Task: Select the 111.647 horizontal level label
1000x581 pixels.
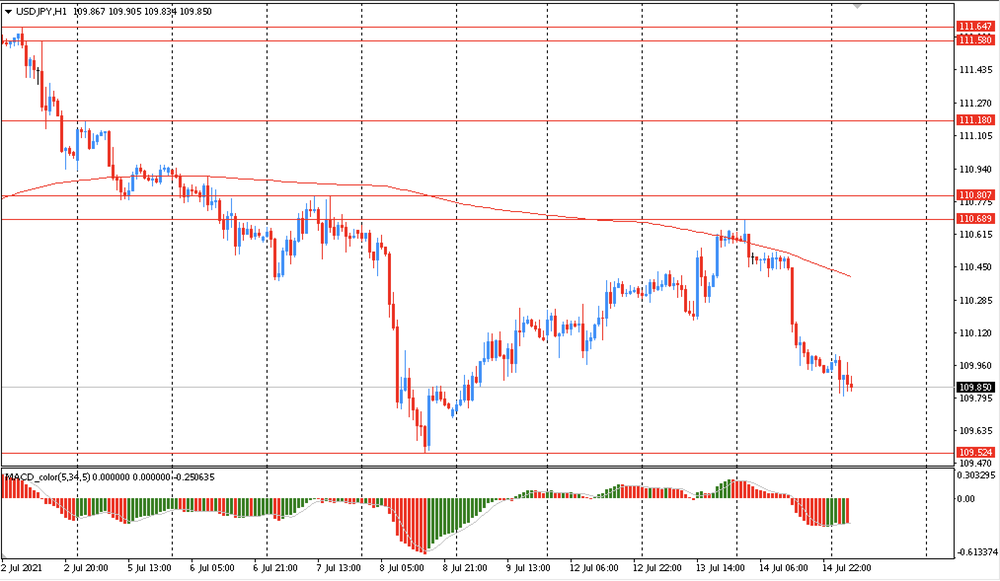Action: point(975,27)
